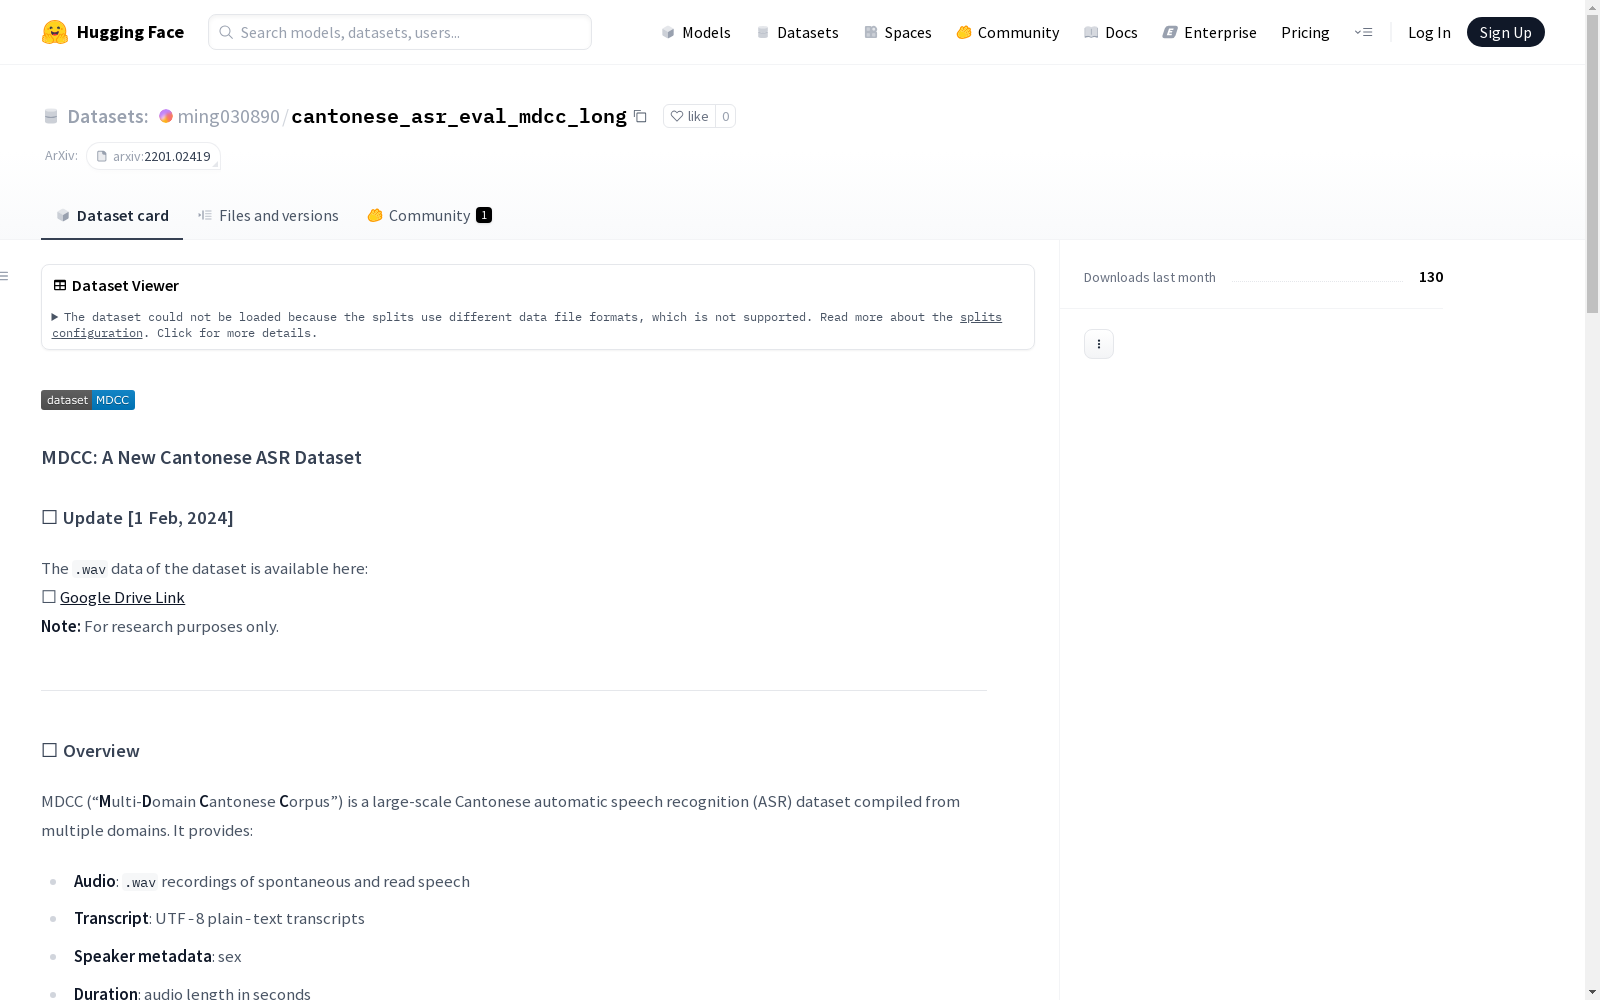Go to Pricing page
The width and height of the screenshot is (1600, 1000).
click(x=1305, y=32)
